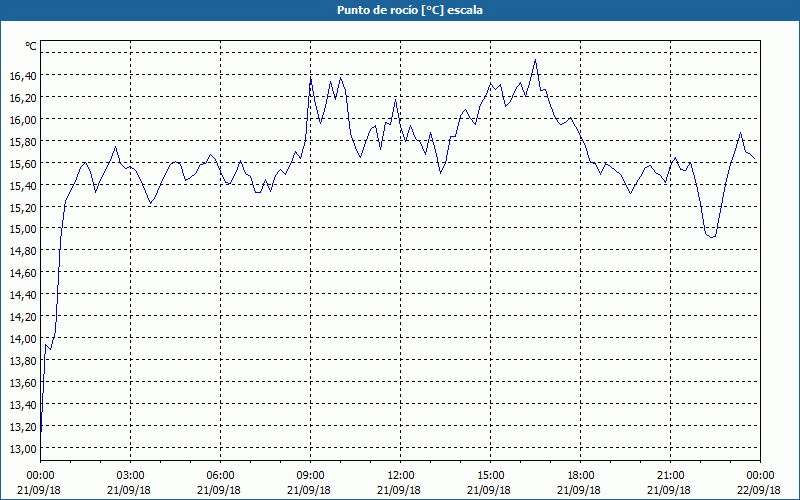Click the 15:00 time label
The image size is (800, 500).
(x=491, y=476)
